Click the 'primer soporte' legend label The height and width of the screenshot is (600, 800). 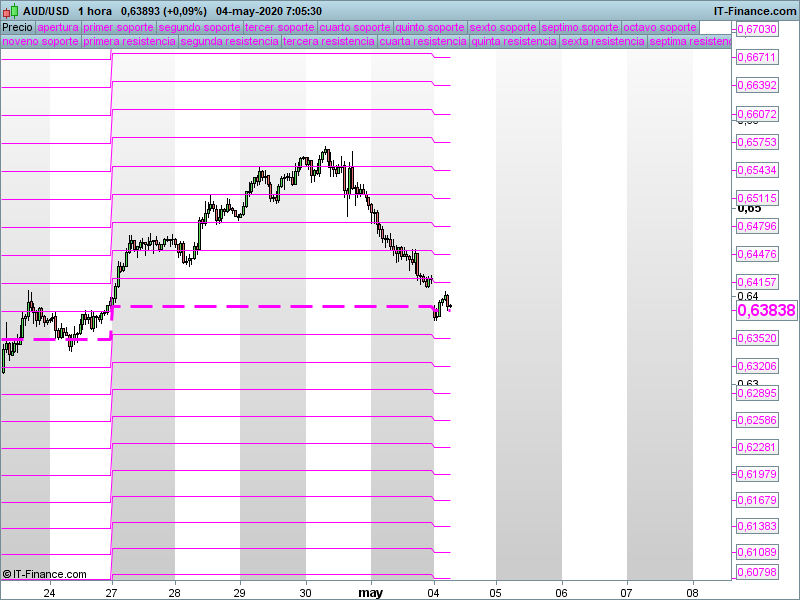(x=118, y=27)
